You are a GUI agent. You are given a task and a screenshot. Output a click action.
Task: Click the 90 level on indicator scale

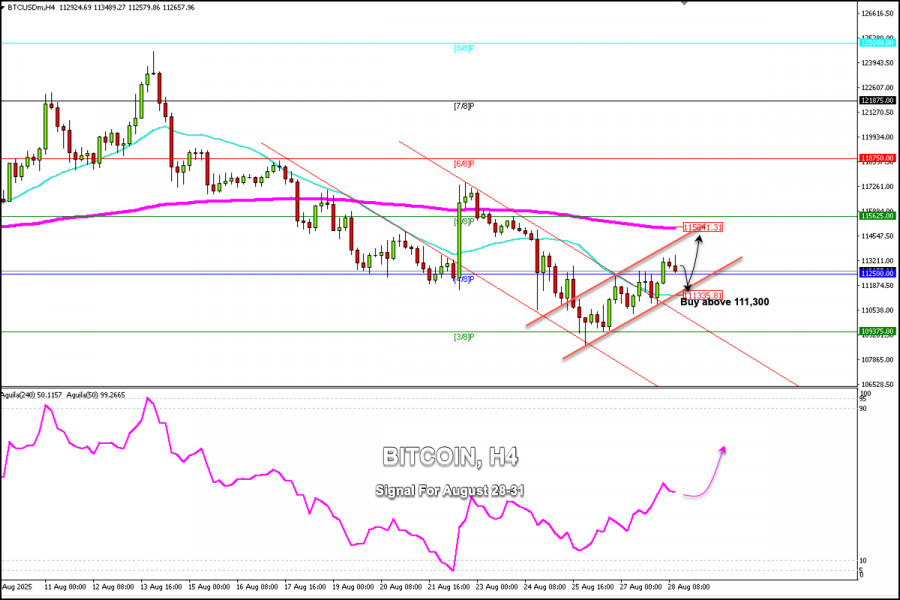[x=863, y=408]
